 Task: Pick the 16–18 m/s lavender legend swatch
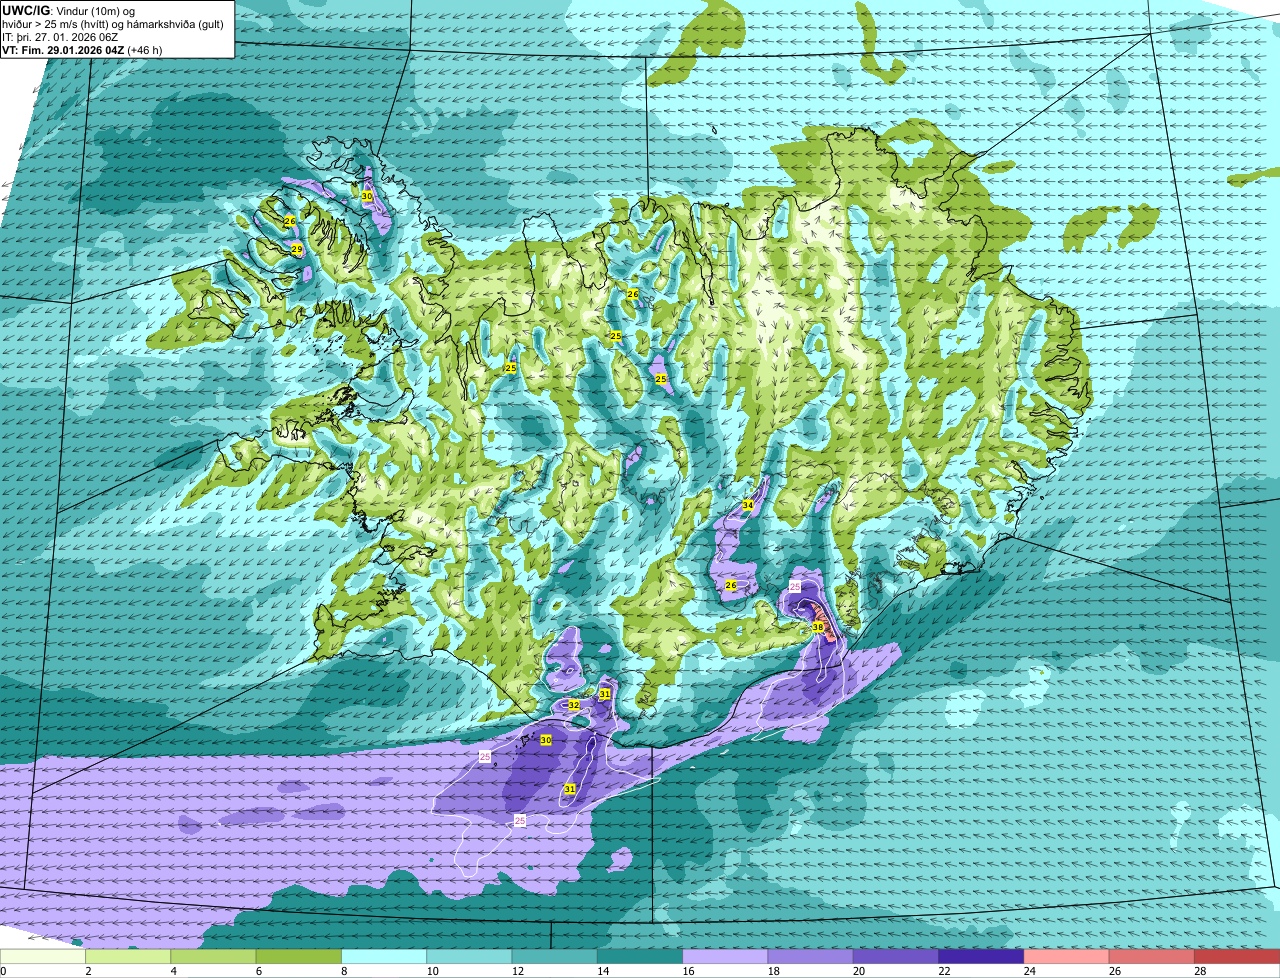725,956
